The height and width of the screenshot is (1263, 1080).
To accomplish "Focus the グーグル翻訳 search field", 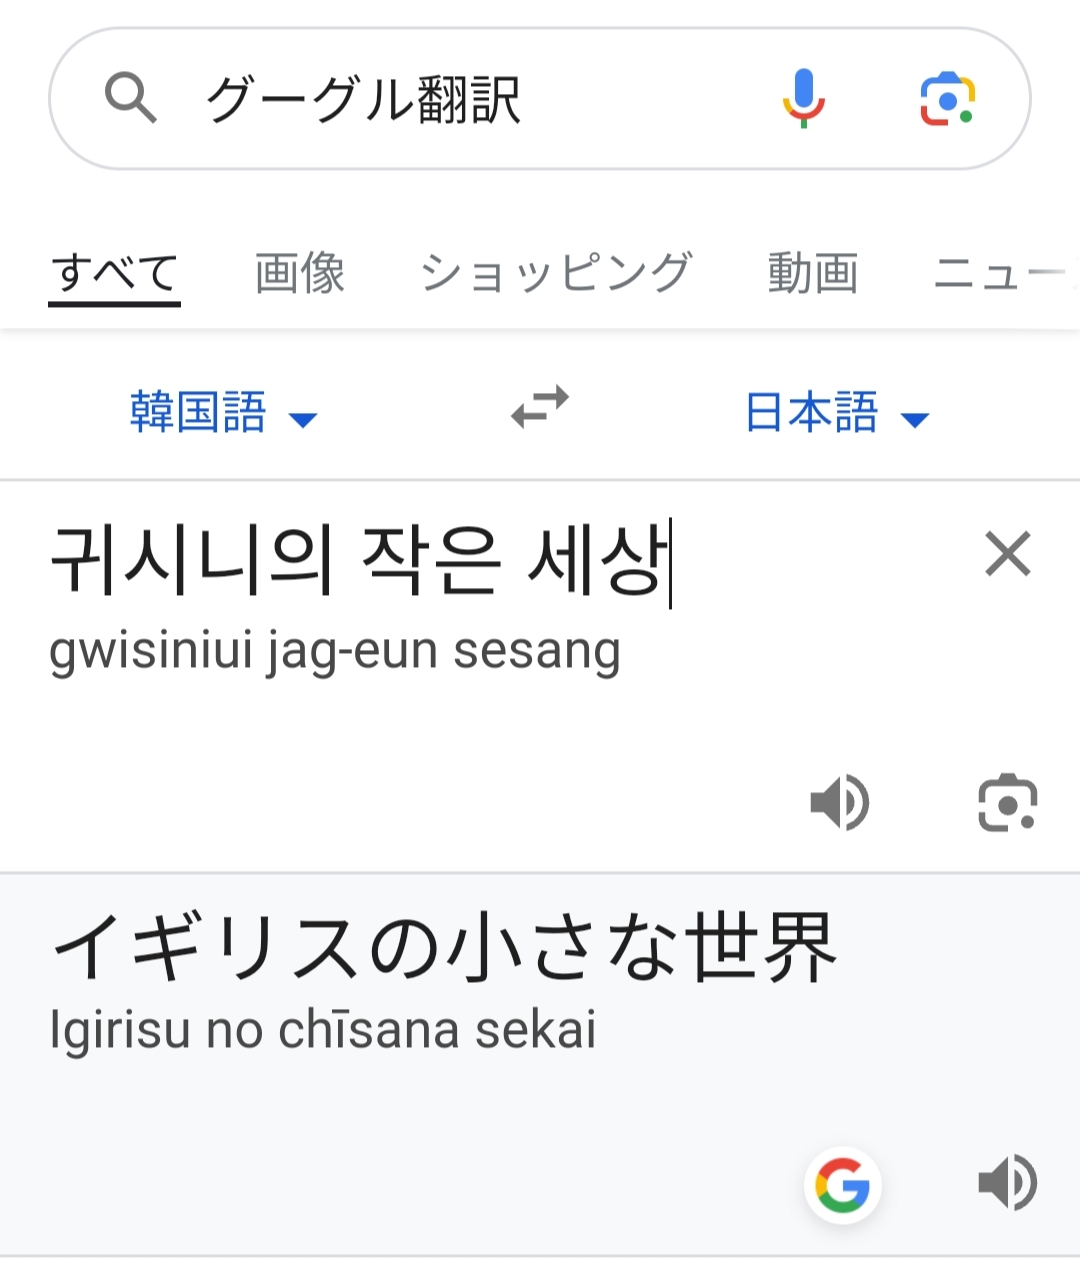I will pyautogui.click(x=450, y=99).
